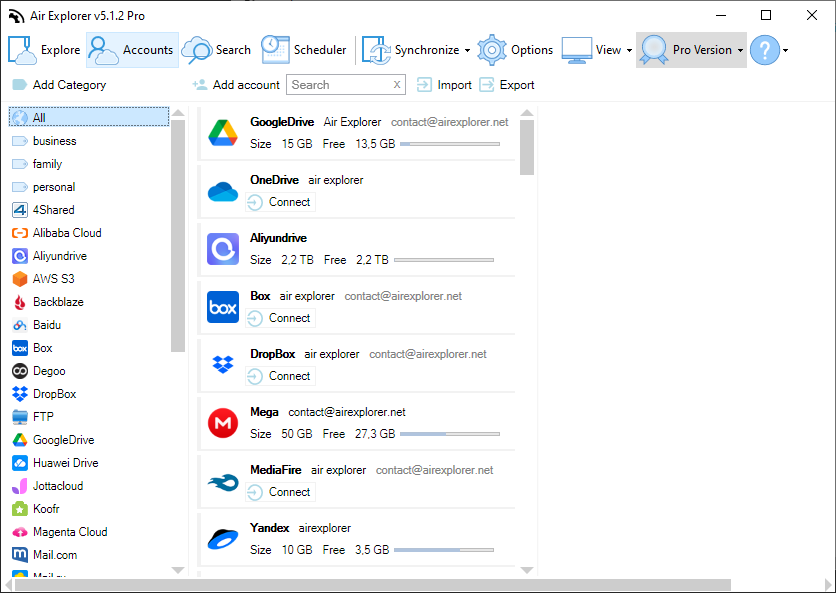Screen dimensions: 836x593
Task: Select the Aliyundrive service in the sidebar
Action: [x=60, y=255]
